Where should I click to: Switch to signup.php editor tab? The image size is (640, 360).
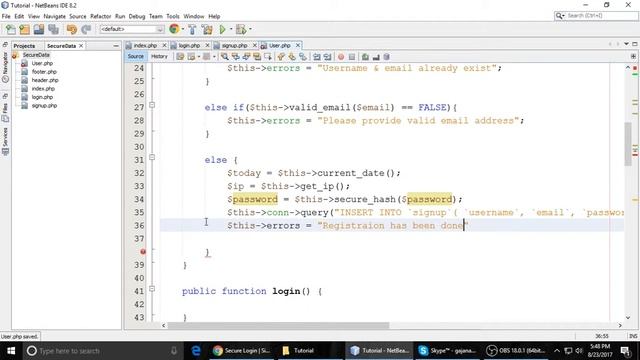pyautogui.click(x=234, y=45)
